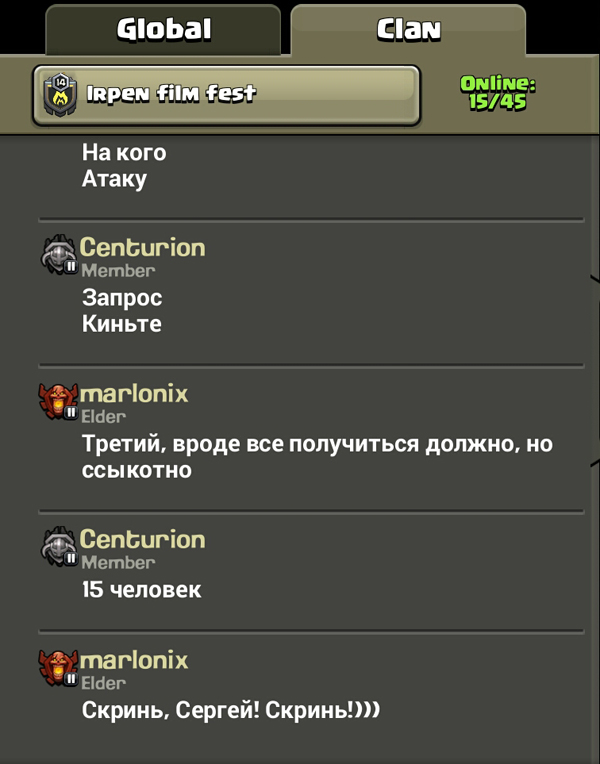Select the 'Скринь, Сергей! Скринь!)))' message
Image resolution: width=600 pixels, height=764 pixels.
point(231,710)
